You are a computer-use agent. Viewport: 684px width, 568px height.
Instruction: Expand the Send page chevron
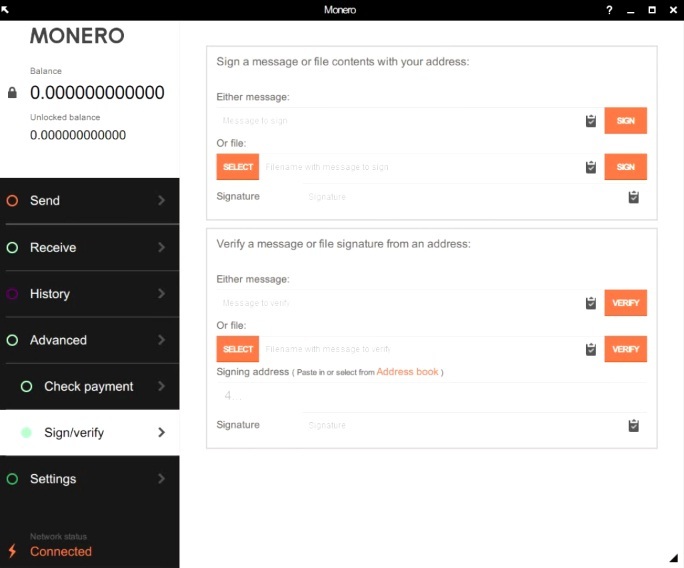(x=161, y=201)
